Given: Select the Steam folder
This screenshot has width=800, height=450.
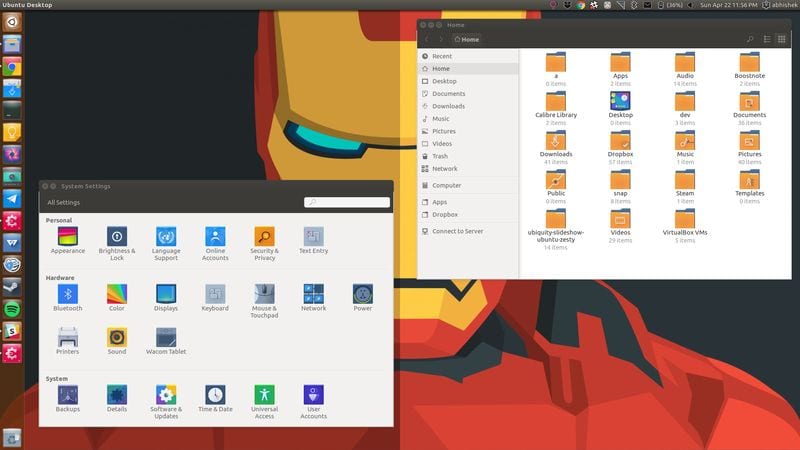Looking at the screenshot, I should tap(685, 186).
